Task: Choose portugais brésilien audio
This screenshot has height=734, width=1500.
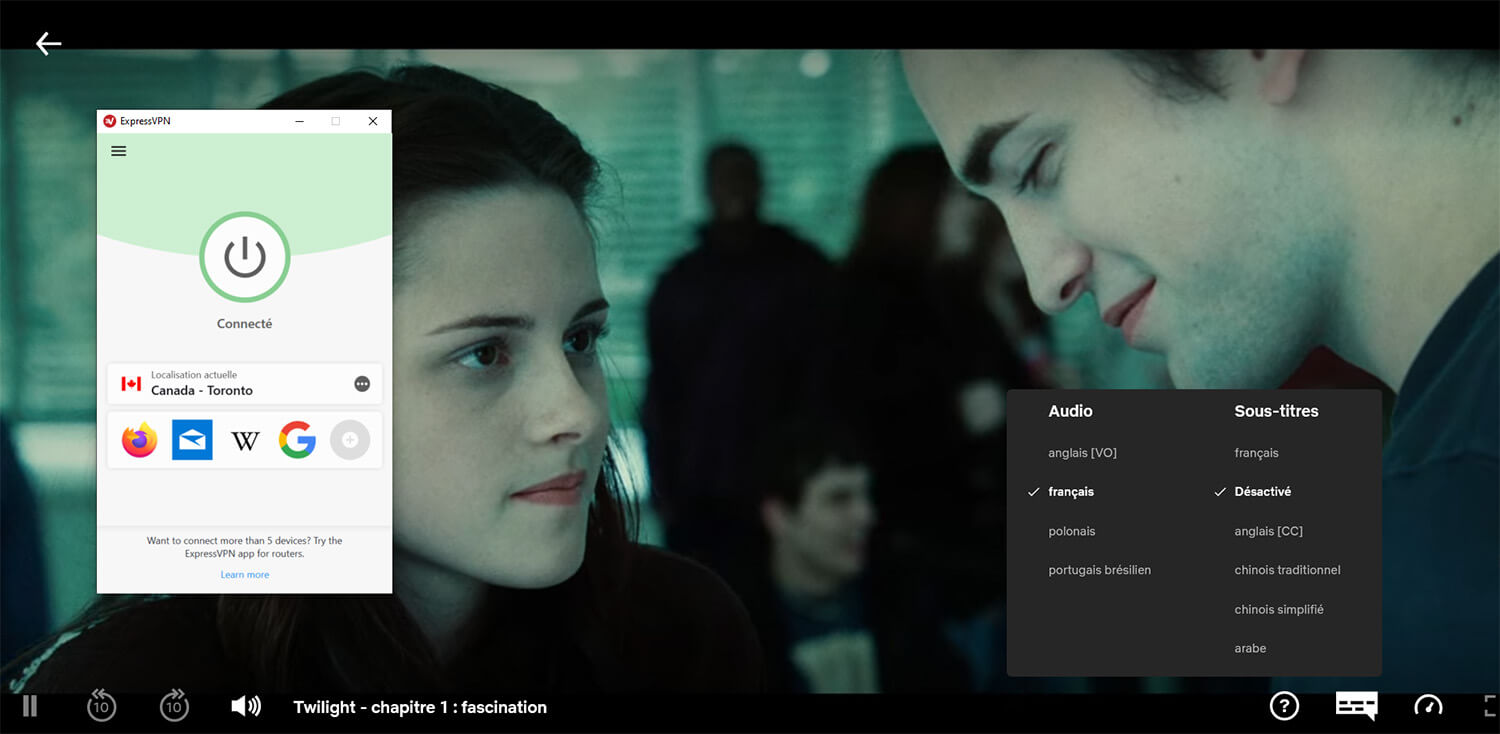Action: pos(1100,570)
